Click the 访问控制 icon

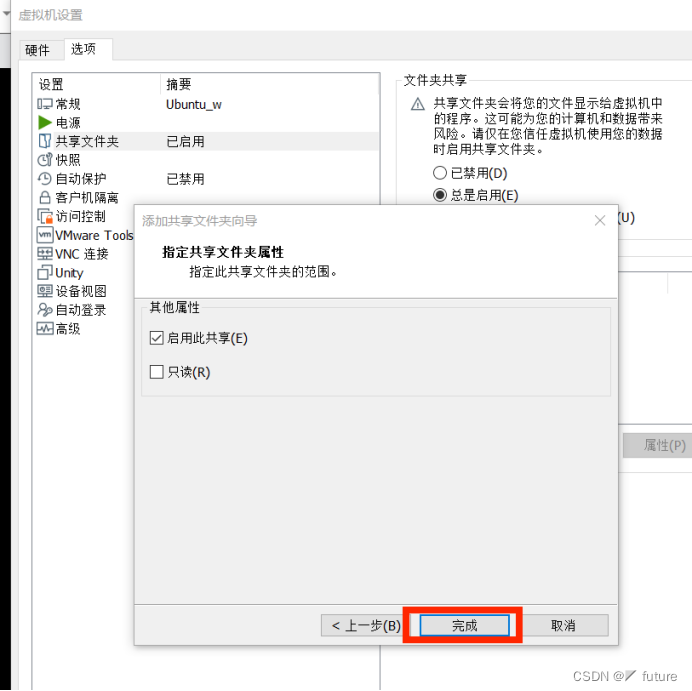tap(45, 216)
